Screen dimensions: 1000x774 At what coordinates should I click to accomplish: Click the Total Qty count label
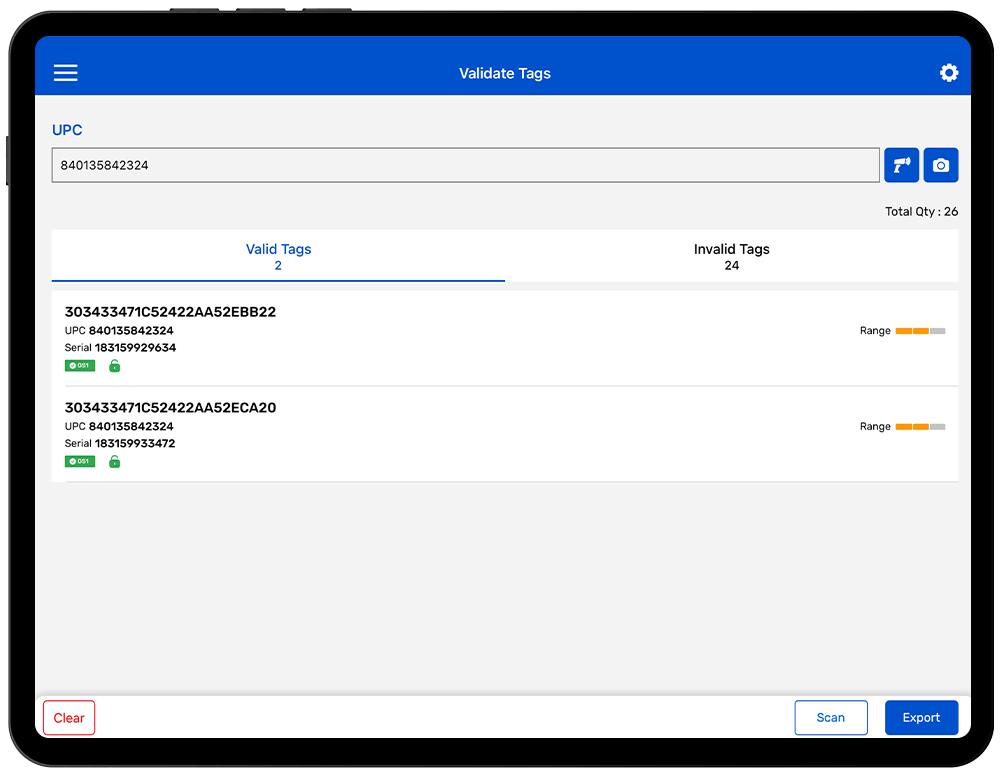(921, 212)
